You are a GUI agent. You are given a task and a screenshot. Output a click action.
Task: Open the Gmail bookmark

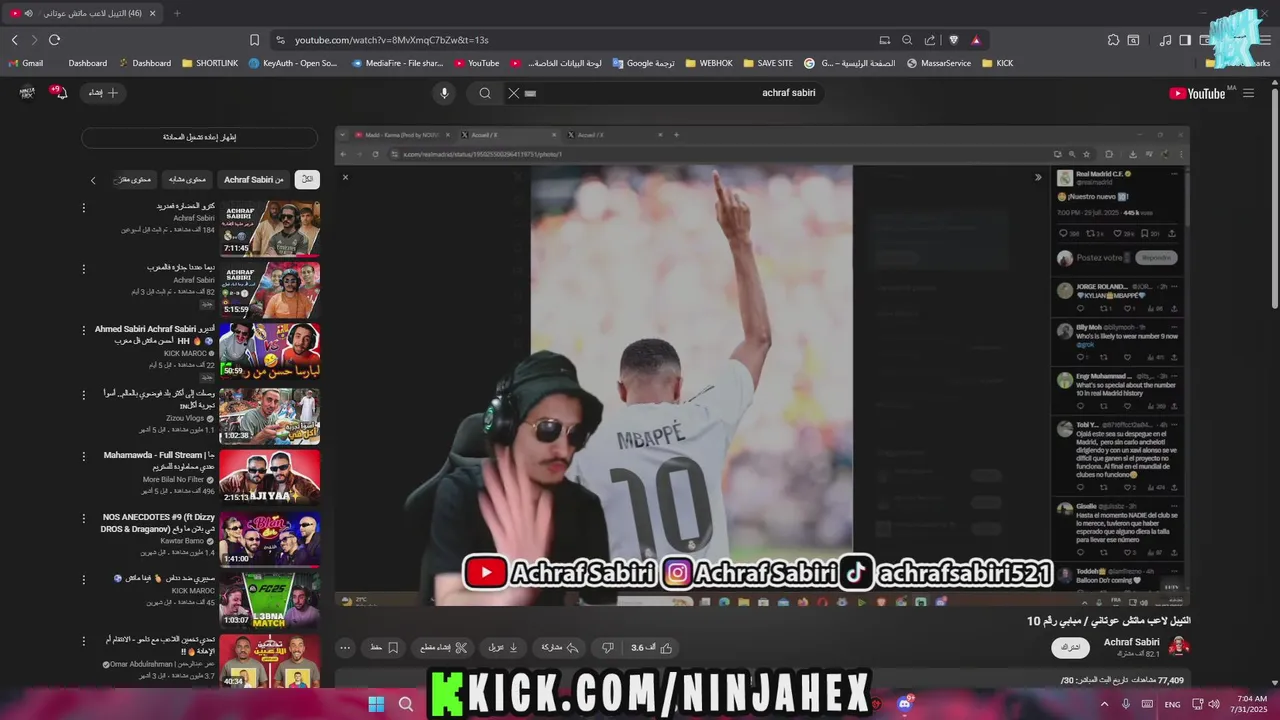[x=26, y=63]
